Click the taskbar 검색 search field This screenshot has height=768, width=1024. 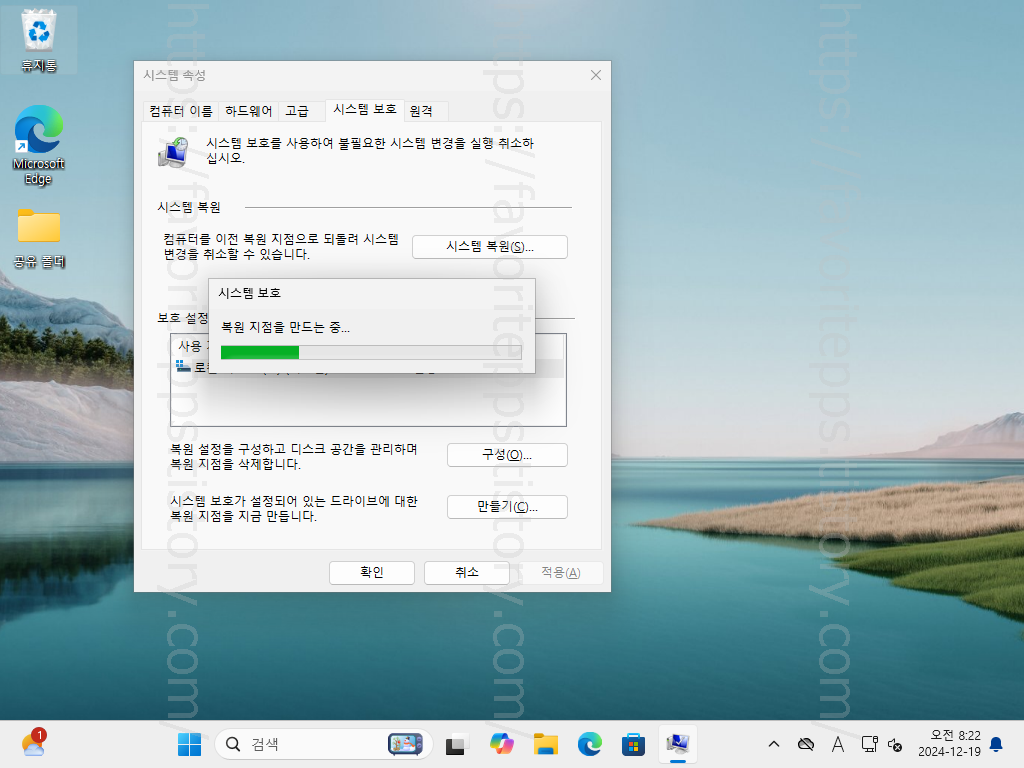pos(324,744)
